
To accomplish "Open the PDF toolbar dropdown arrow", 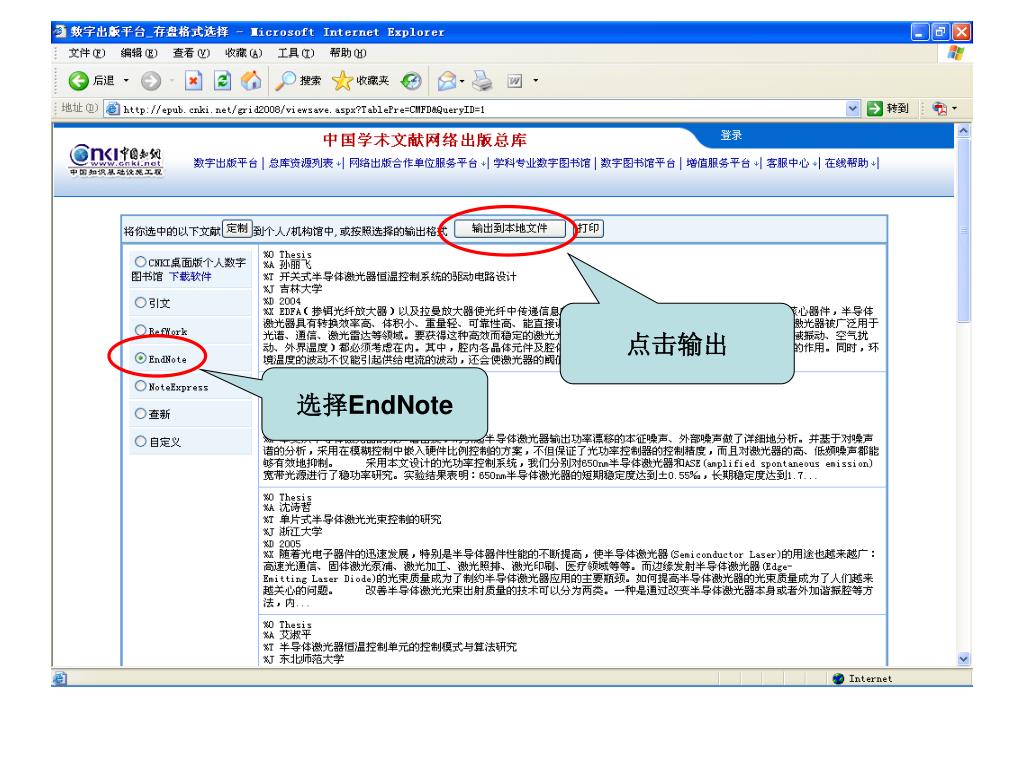I will 954,108.
